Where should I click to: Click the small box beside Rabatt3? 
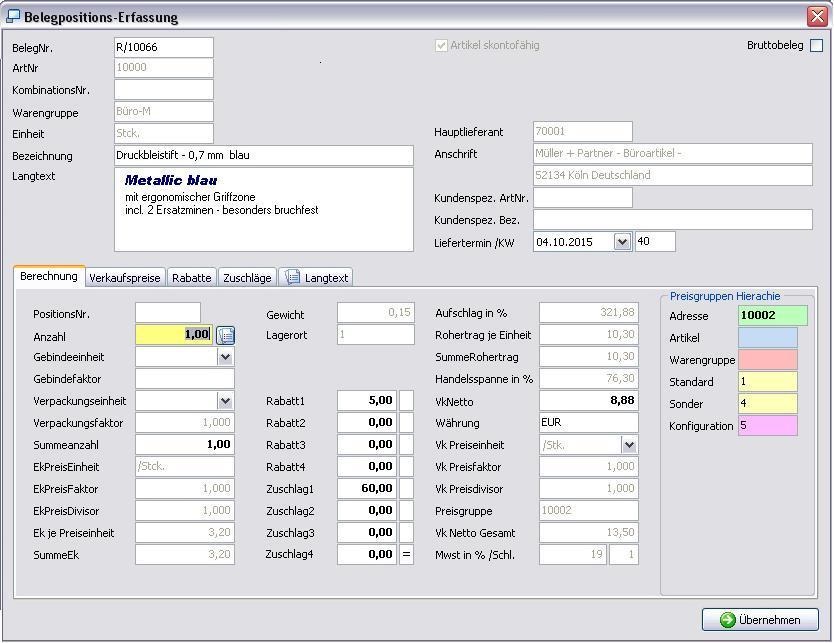(x=406, y=444)
